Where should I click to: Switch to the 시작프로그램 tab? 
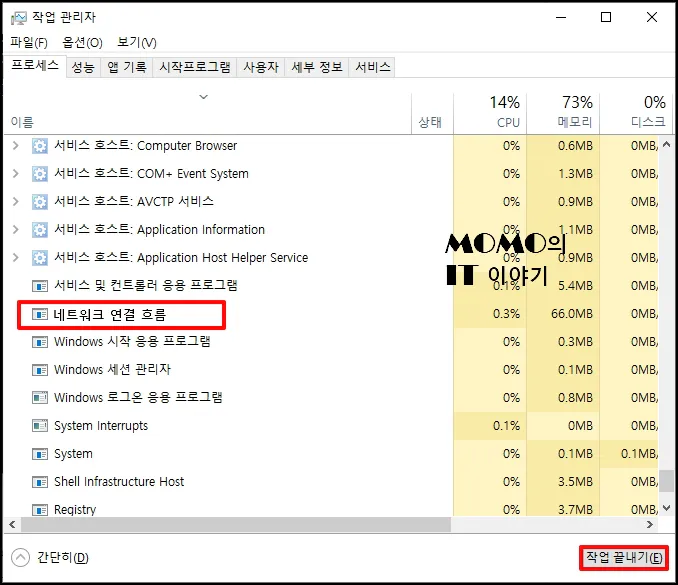coord(195,67)
